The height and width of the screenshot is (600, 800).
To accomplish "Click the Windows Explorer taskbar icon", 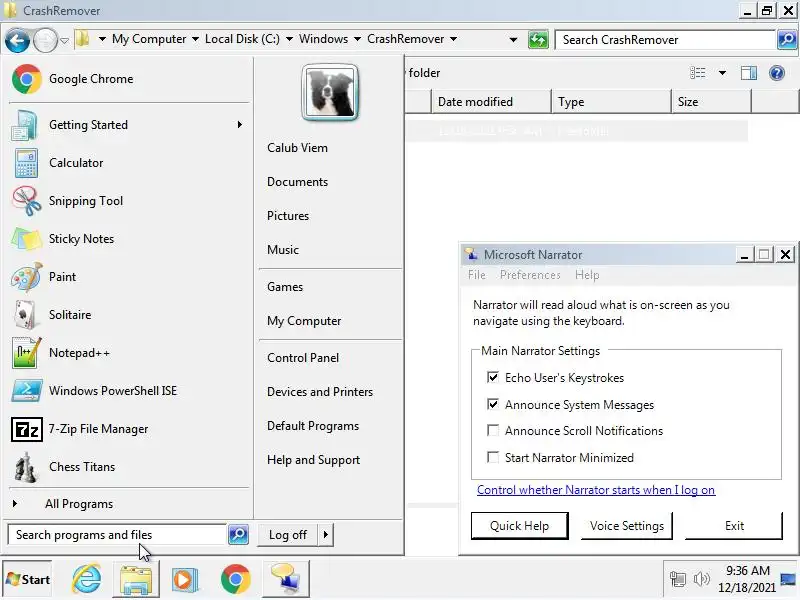I will [136, 579].
